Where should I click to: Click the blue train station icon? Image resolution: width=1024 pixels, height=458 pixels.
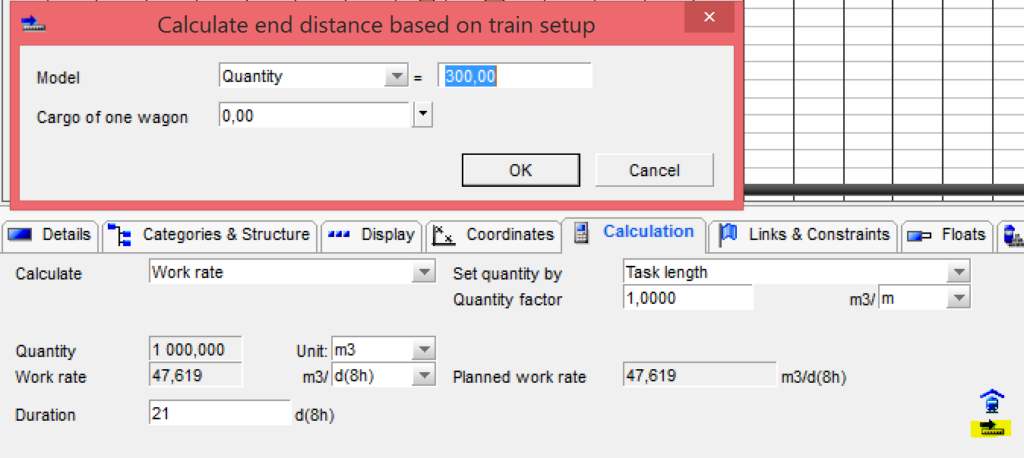coord(992,401)
